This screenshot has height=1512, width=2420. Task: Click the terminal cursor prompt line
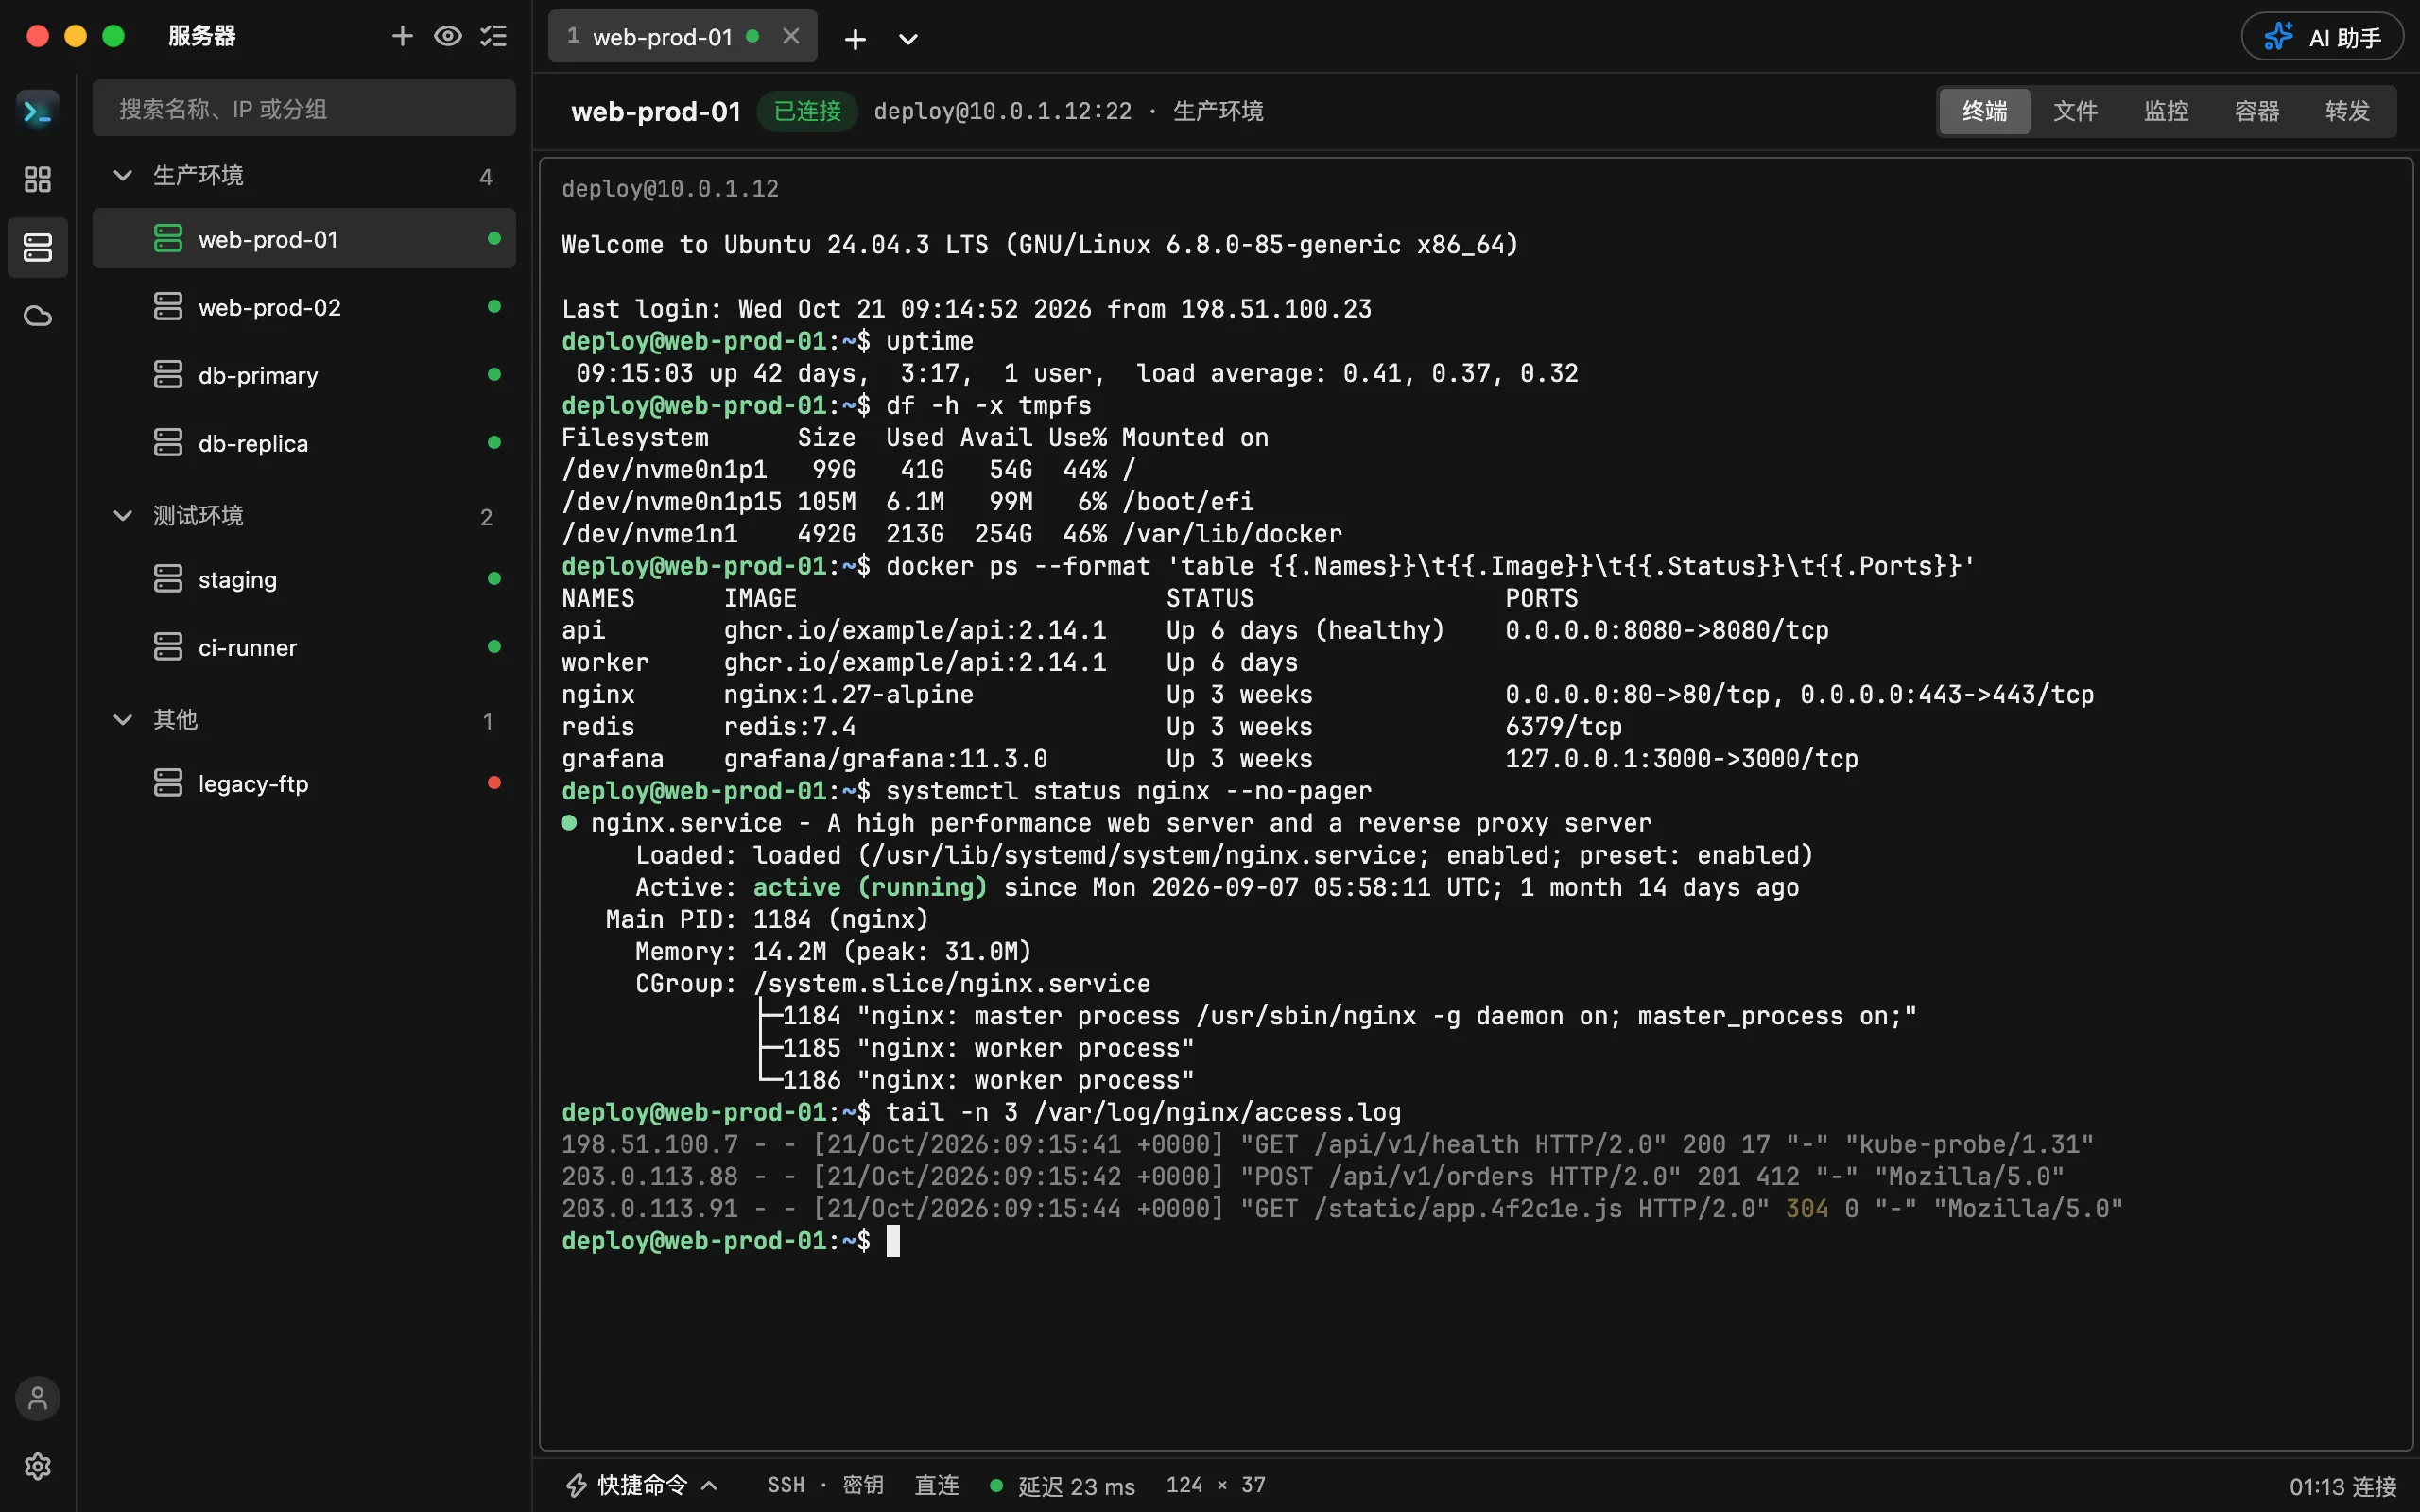730,1241
